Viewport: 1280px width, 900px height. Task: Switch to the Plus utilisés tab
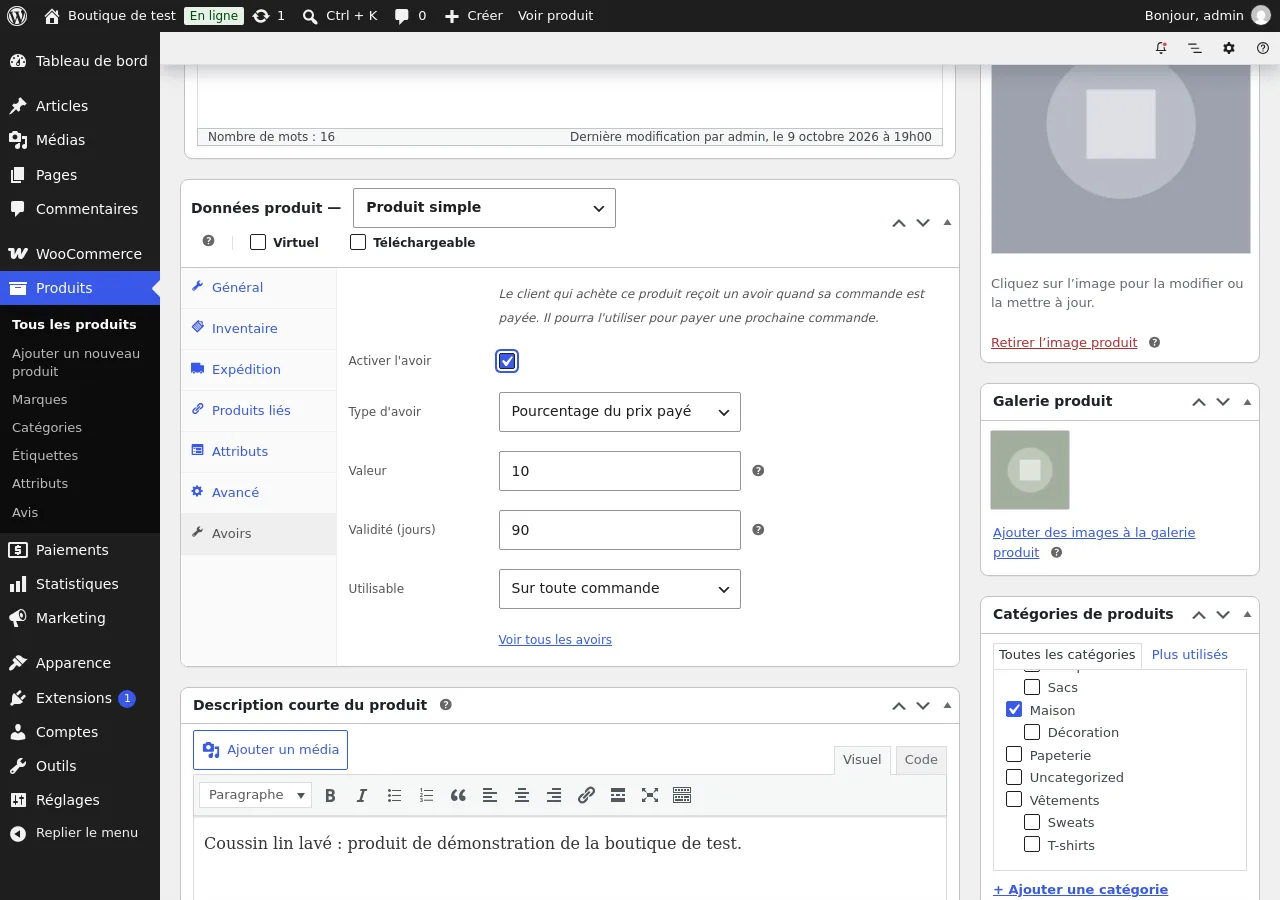[x=1189, y=655]
